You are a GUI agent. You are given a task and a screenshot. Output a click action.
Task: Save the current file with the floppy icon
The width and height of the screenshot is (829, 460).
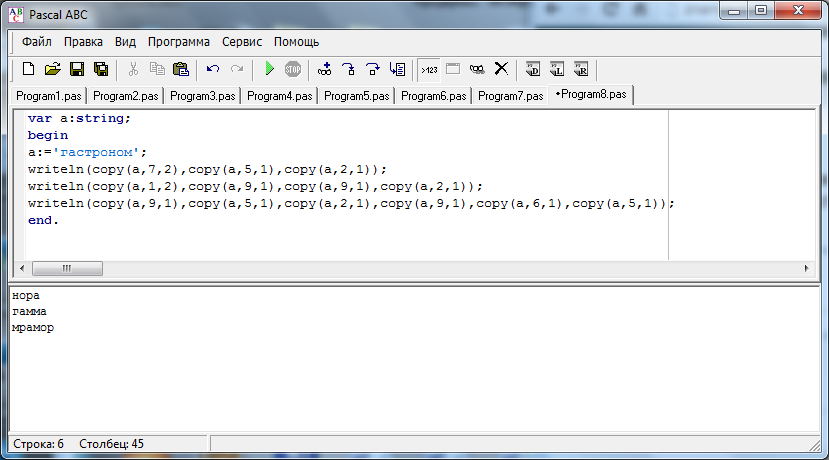point(77,69)
